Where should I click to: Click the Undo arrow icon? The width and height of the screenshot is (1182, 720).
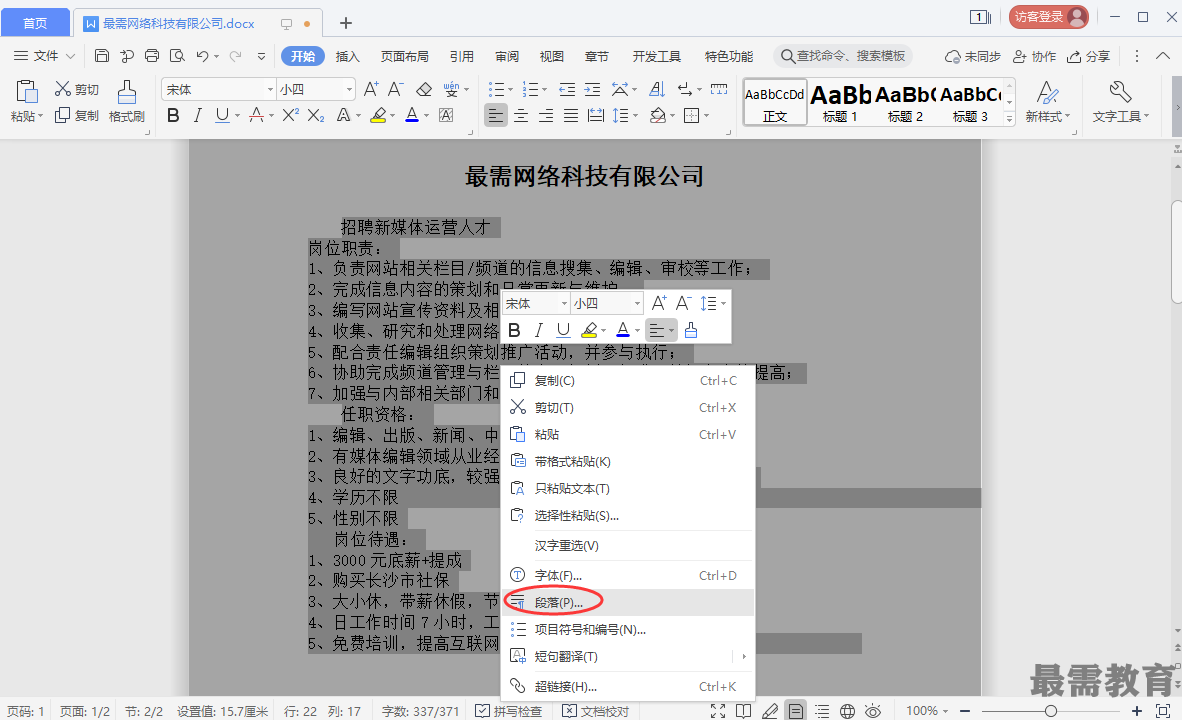click(x=202, y=56)
